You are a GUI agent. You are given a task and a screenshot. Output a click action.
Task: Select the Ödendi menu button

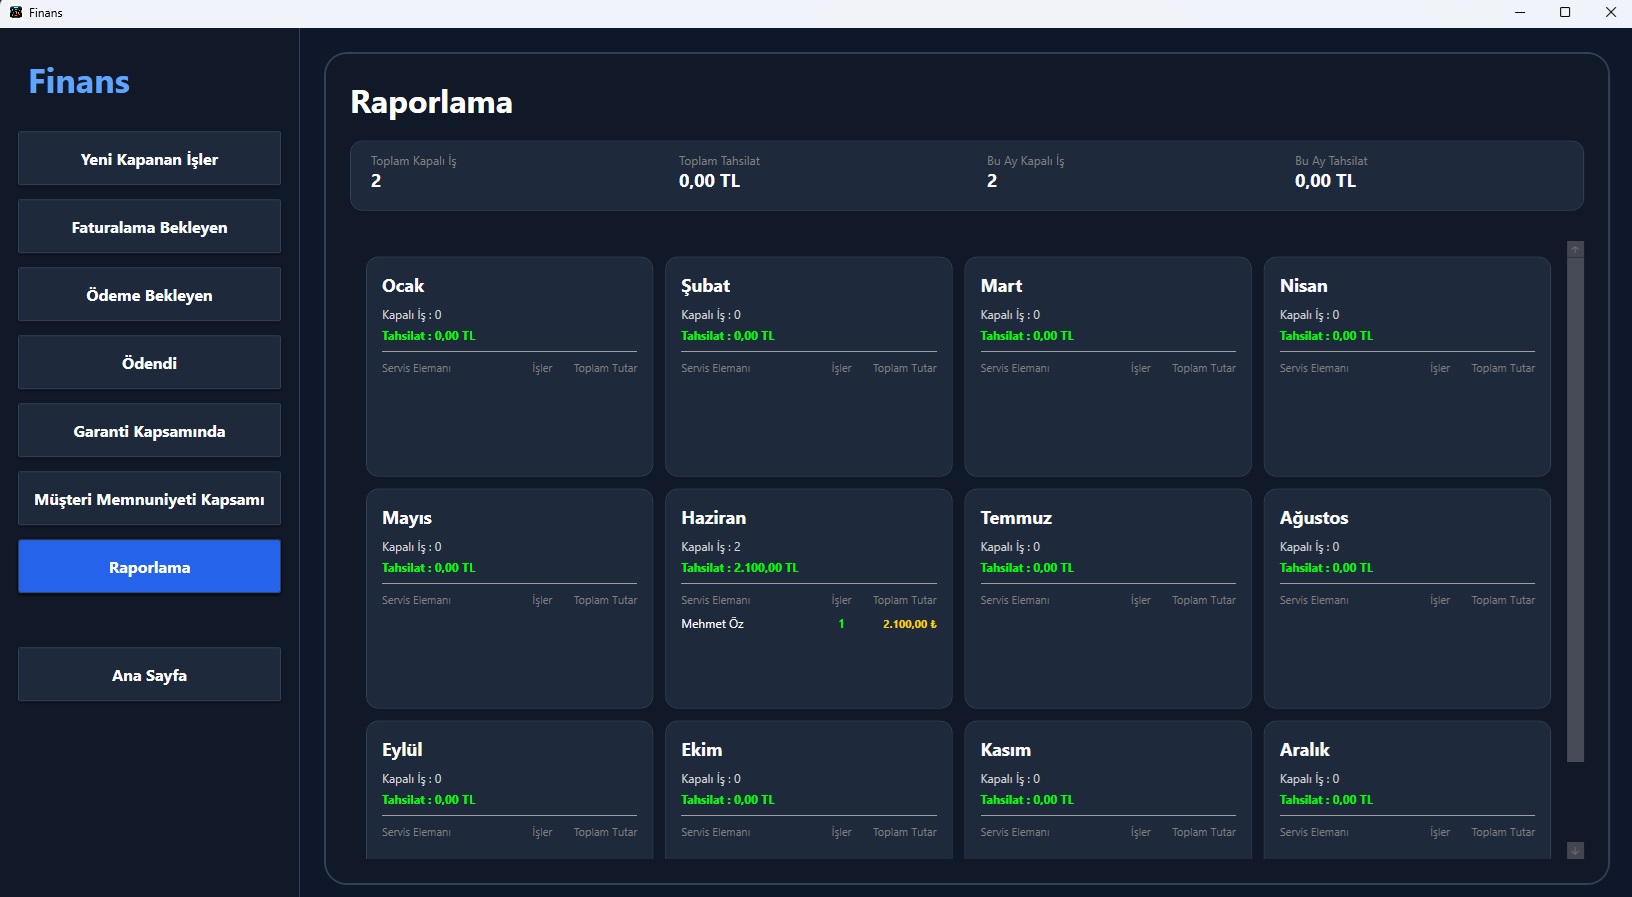(149, 363)
